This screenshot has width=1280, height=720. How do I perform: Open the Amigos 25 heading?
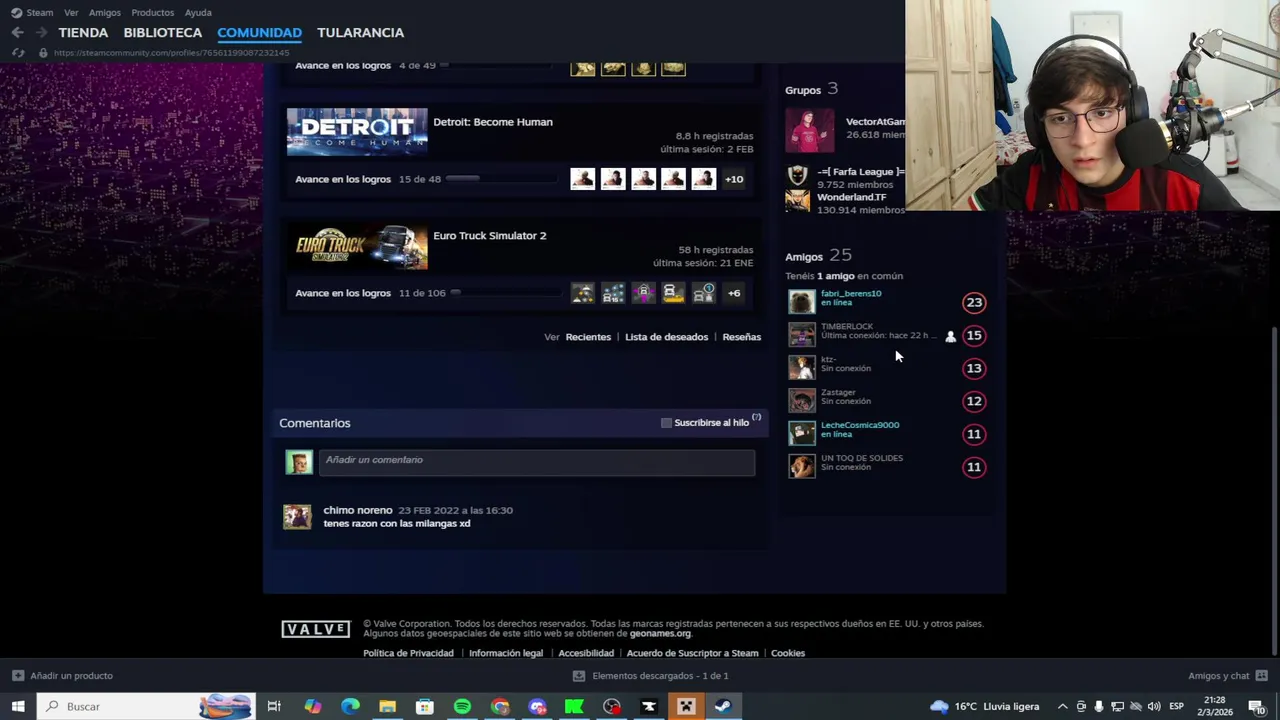coord(818,256)
